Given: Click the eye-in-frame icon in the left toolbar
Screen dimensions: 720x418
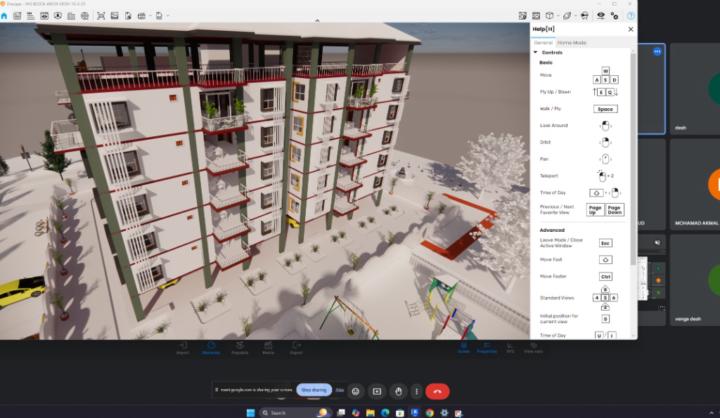Looking at the screenshot, I should 44,16.
